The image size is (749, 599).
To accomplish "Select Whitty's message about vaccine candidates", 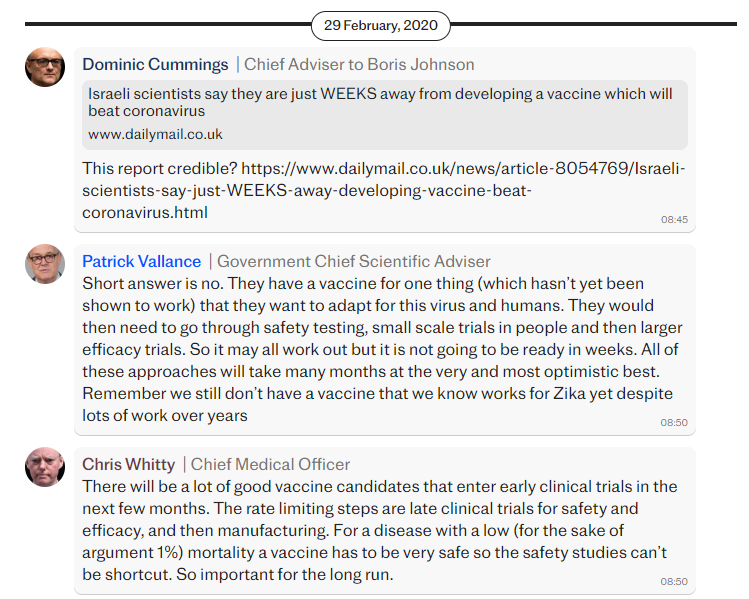I will pos(380,530).
